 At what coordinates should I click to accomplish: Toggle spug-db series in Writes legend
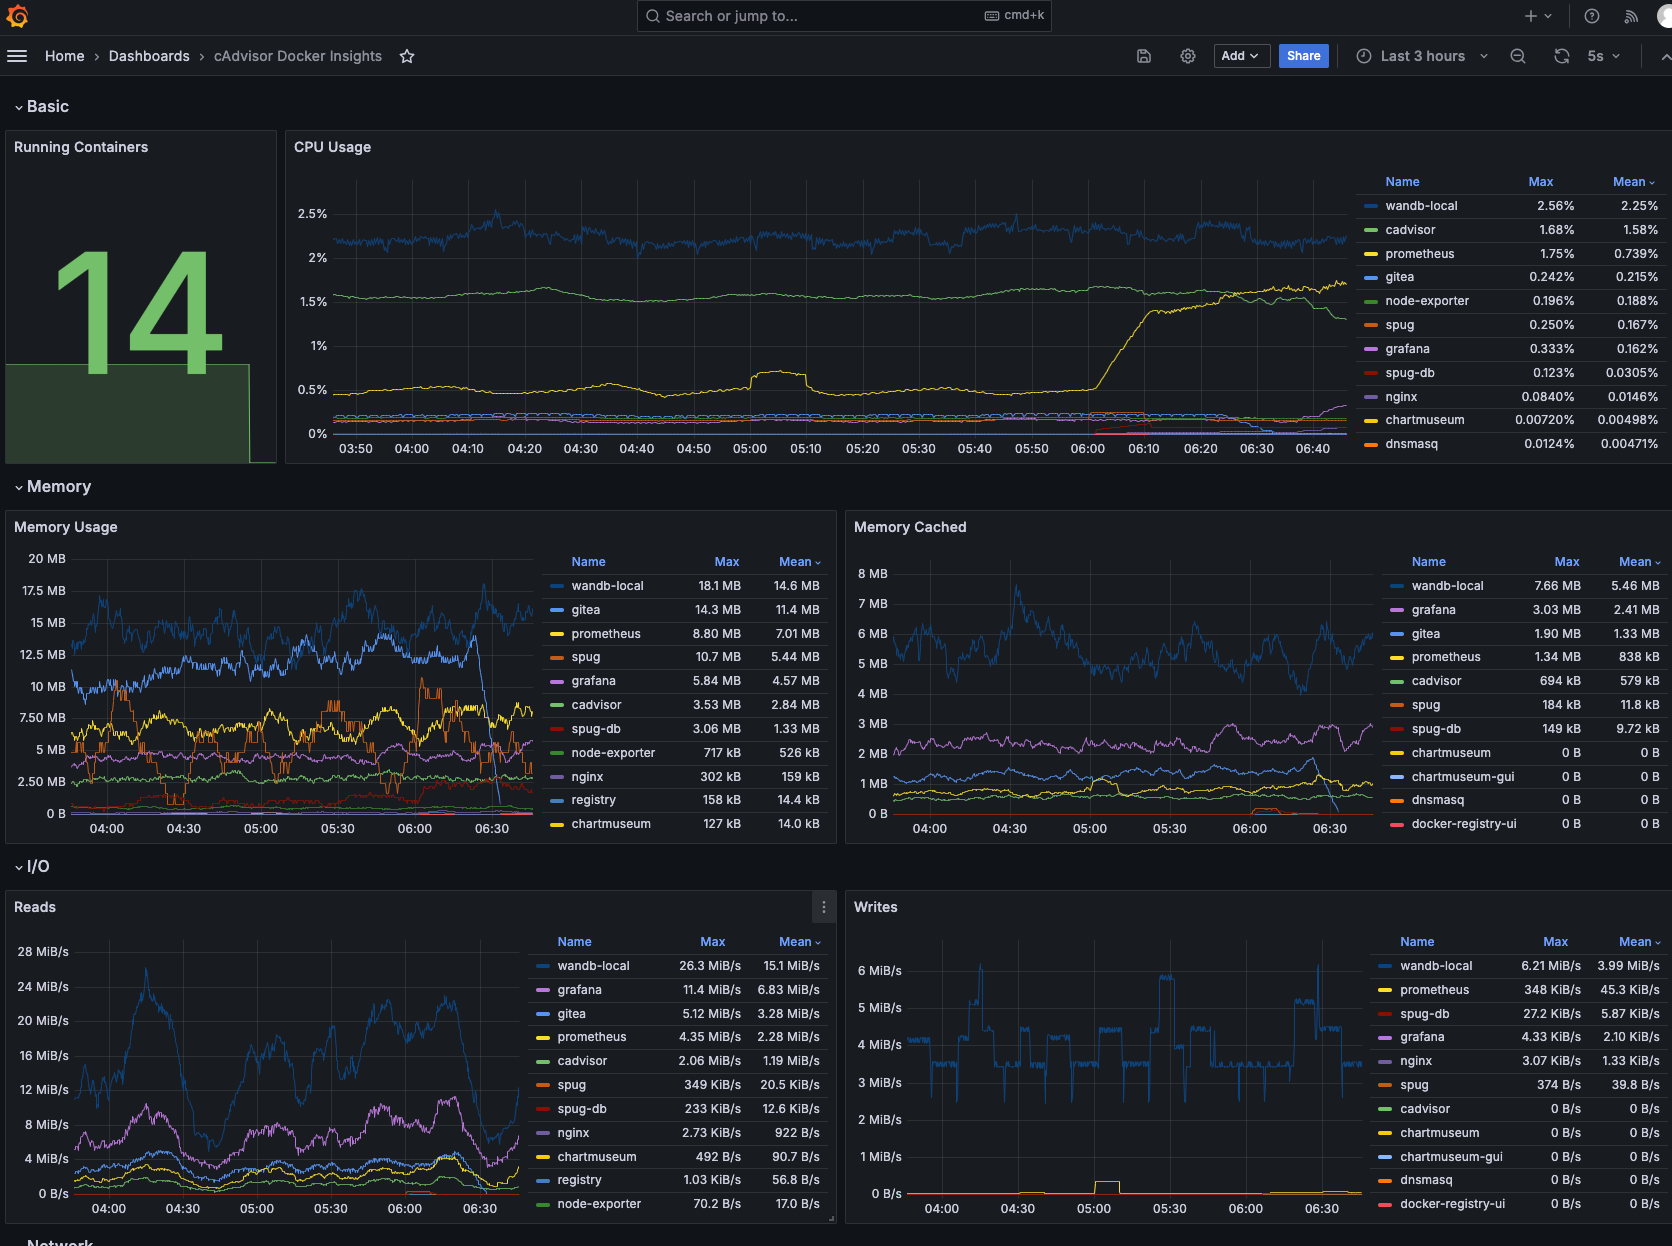[x=1424, y=1014]
